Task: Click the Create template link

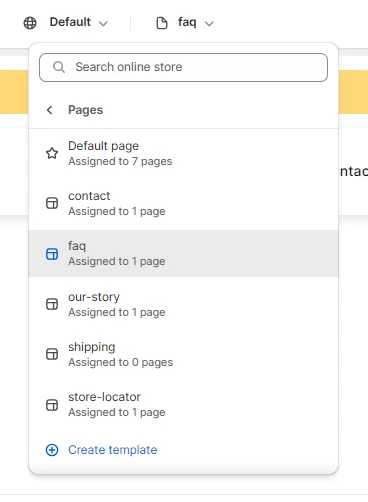Action: [x=113, y=450]
